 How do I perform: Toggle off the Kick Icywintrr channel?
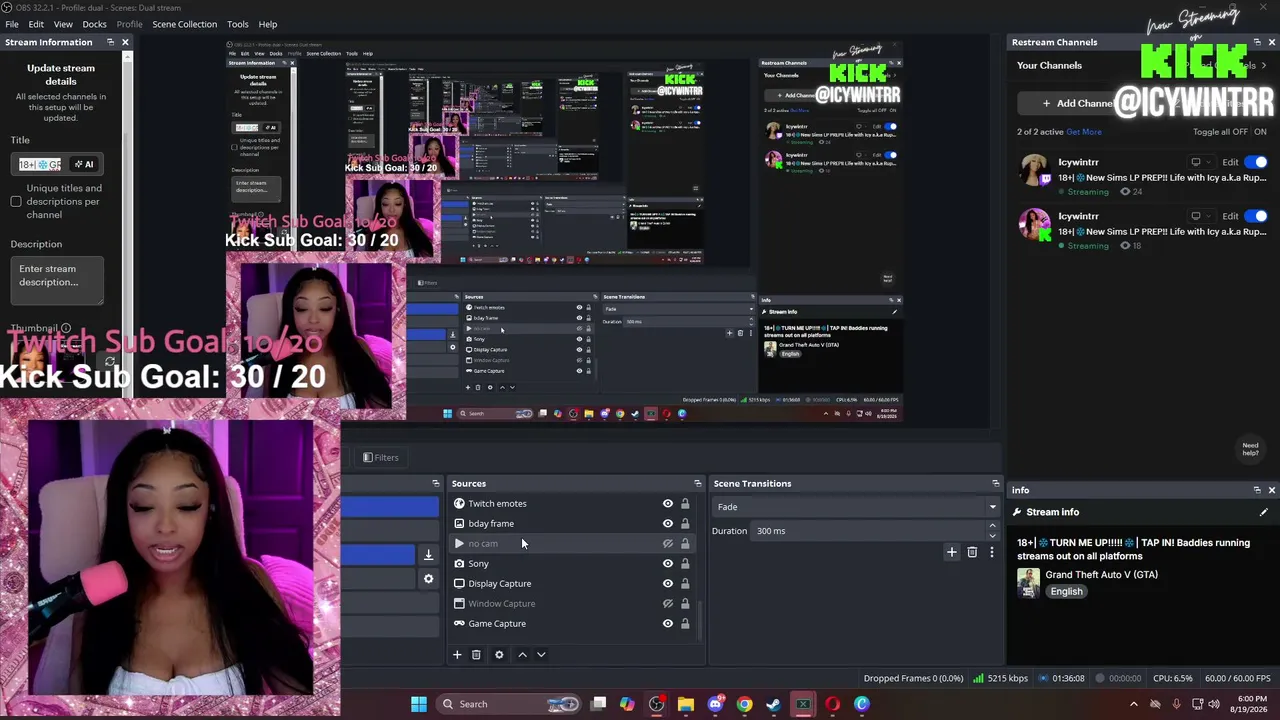(1257, 216)
